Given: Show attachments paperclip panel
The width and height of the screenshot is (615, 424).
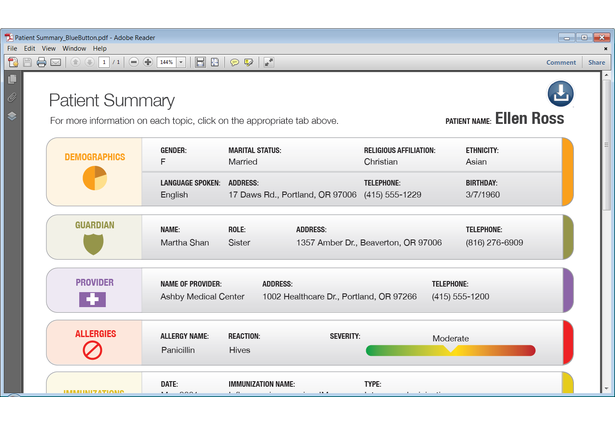Looking at the screenshot, I should pos(12,97).
